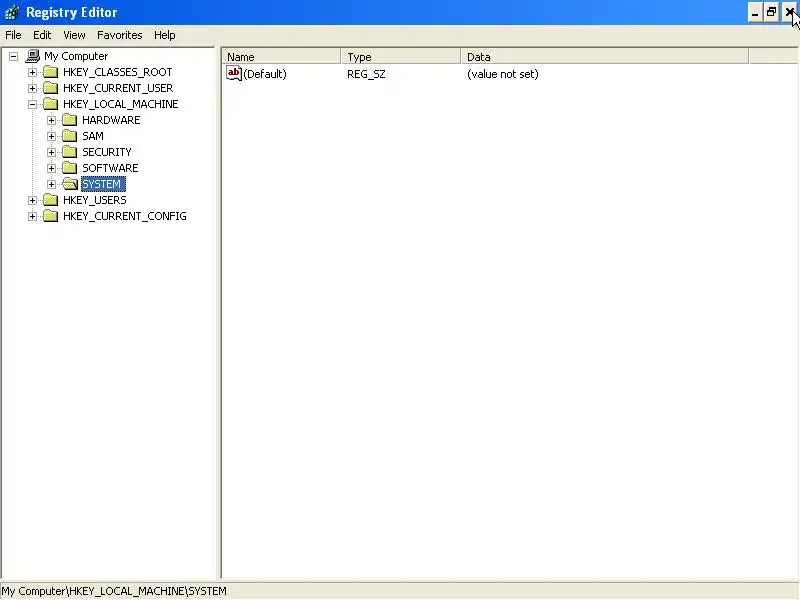Open the File menu
The height and width of the screenshot is (600, 800).
click(13, 35)
